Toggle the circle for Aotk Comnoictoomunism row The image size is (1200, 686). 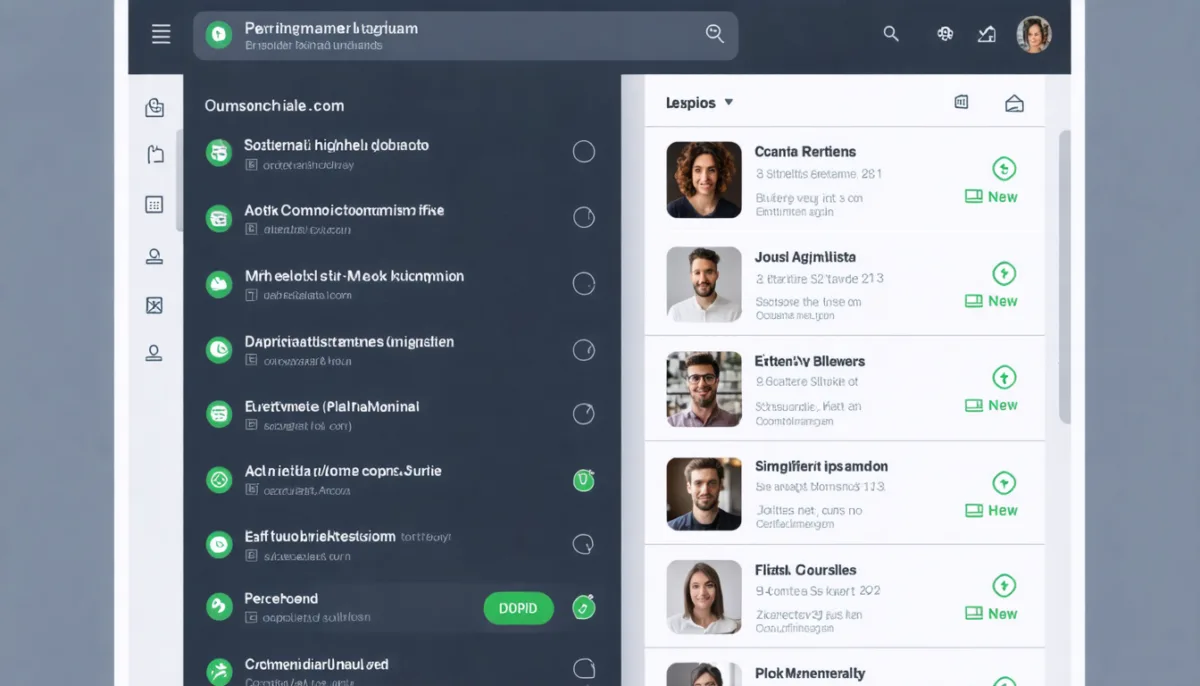click(x=584, y=217)
